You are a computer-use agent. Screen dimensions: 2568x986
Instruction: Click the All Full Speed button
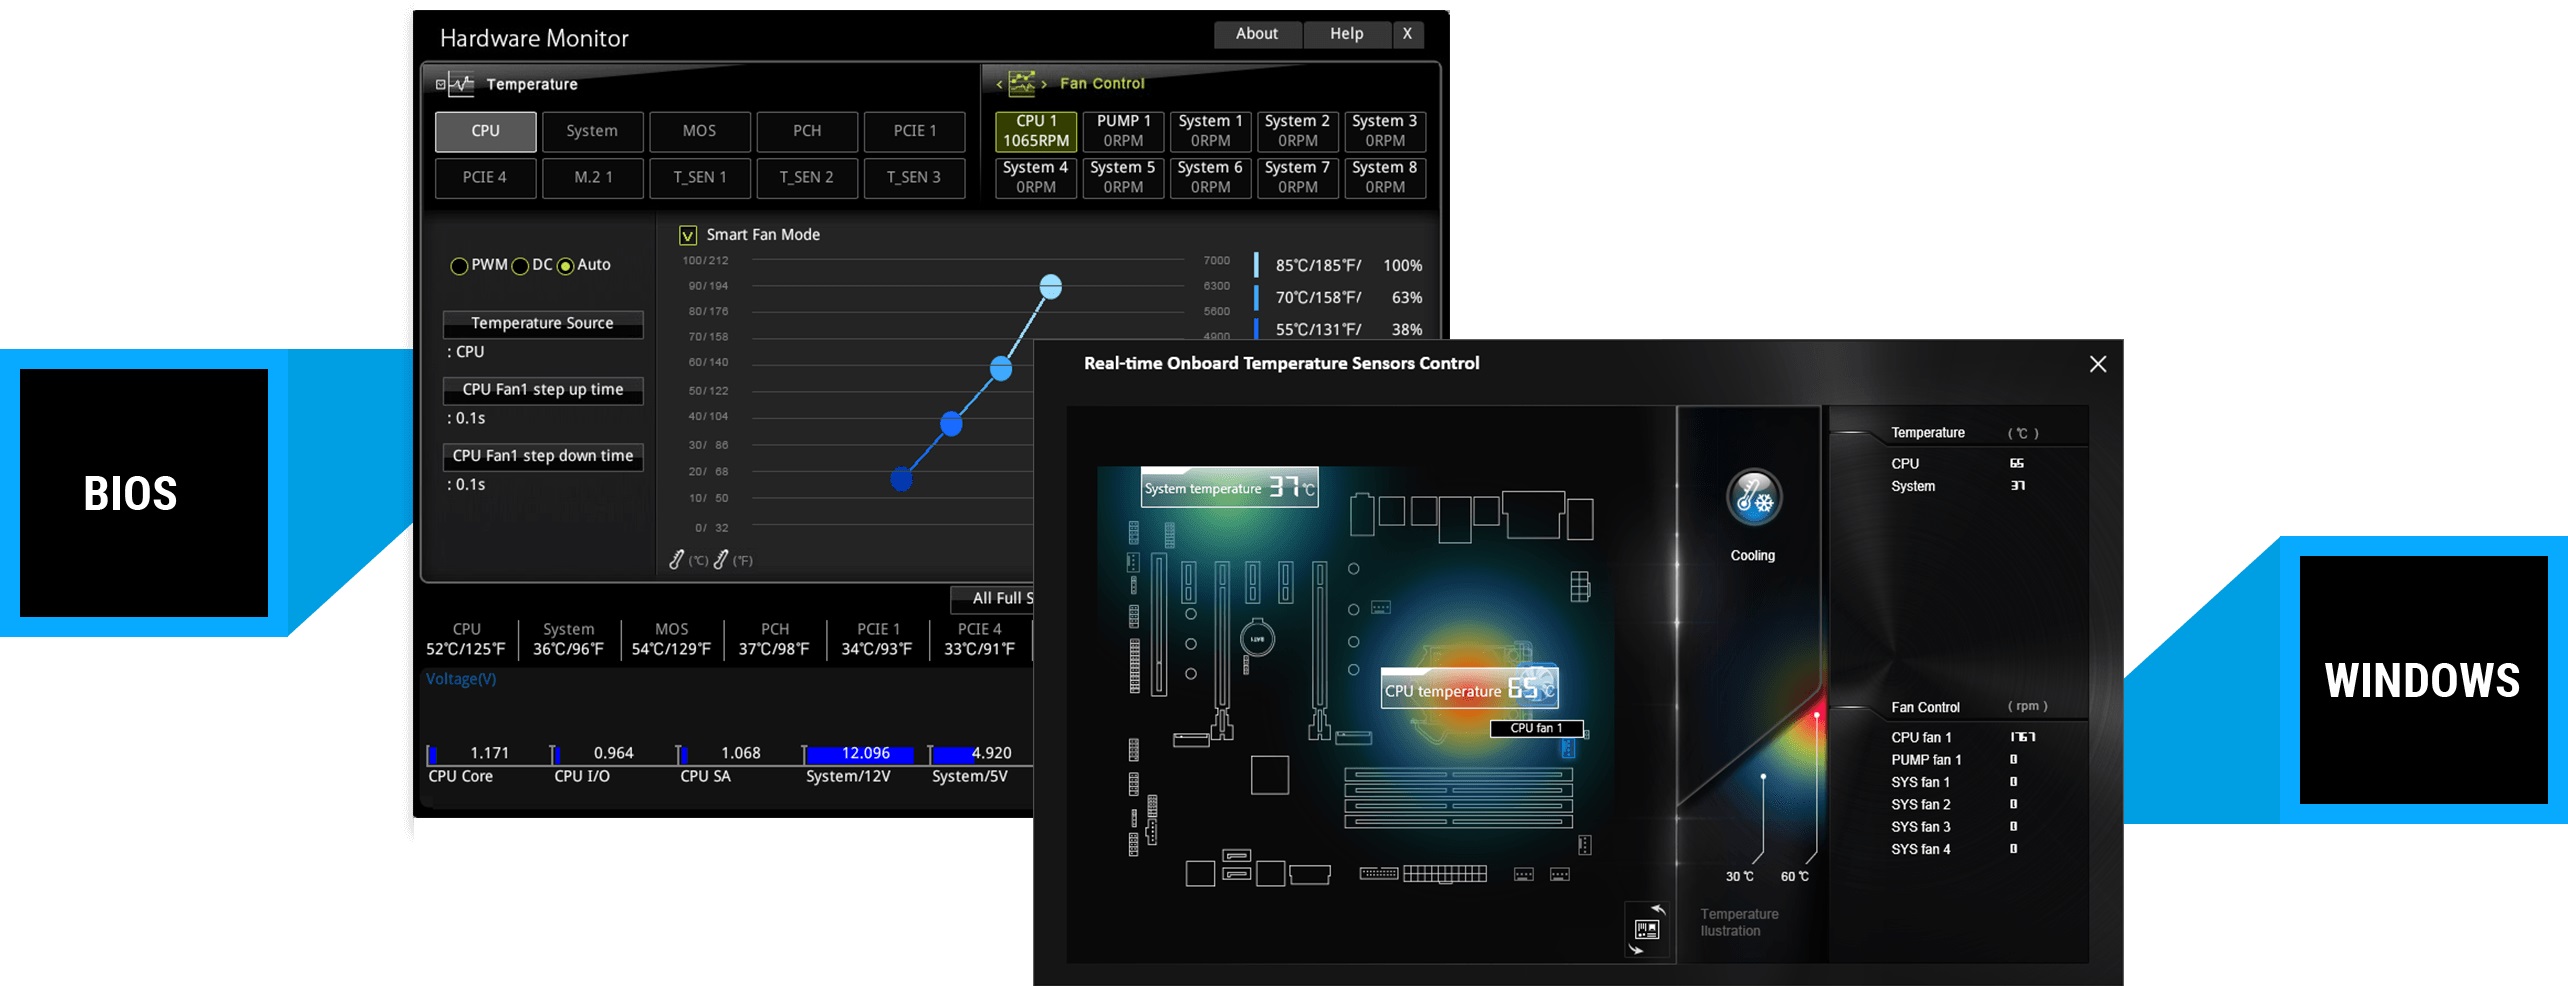[x=992, y=598]
